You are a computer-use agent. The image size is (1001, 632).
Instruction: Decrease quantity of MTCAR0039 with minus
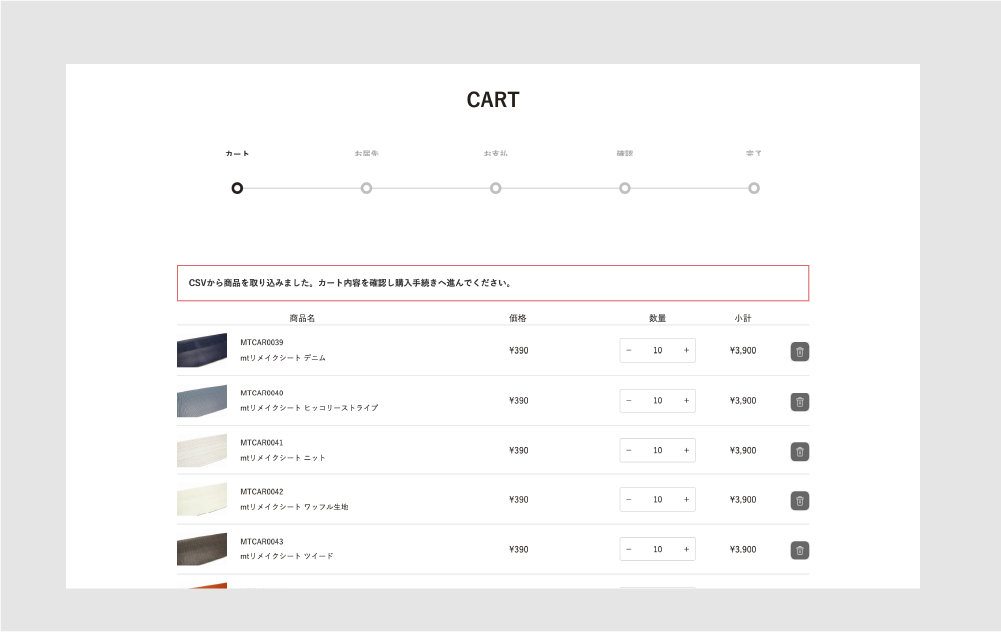[x=629, y=351]
